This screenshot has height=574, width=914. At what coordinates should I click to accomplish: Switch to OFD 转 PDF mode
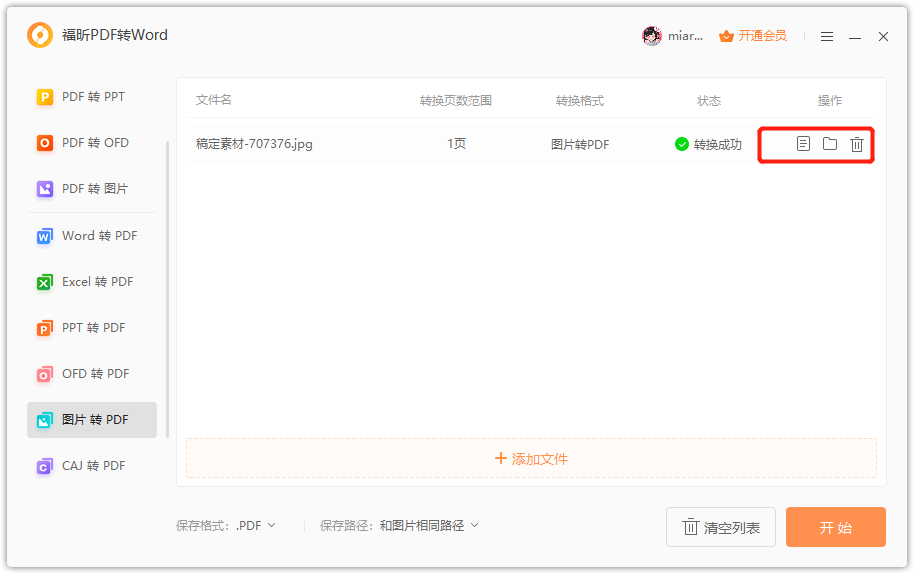click(x=92, y=374)
